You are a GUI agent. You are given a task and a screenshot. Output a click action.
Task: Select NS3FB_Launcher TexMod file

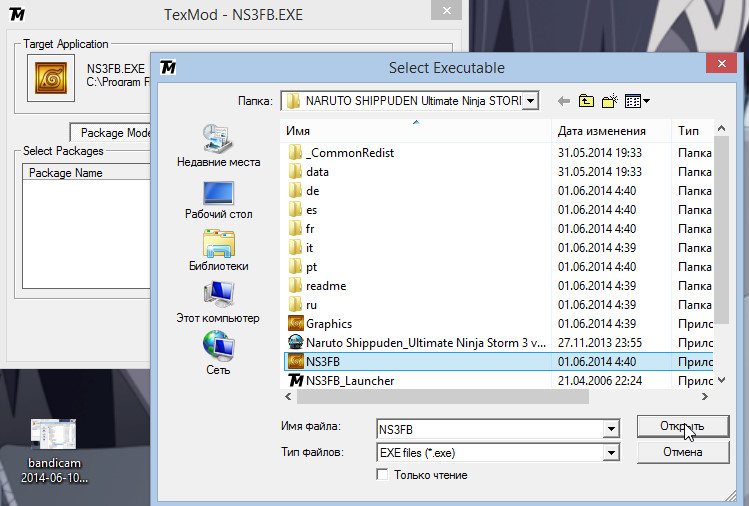coord(341,381)
